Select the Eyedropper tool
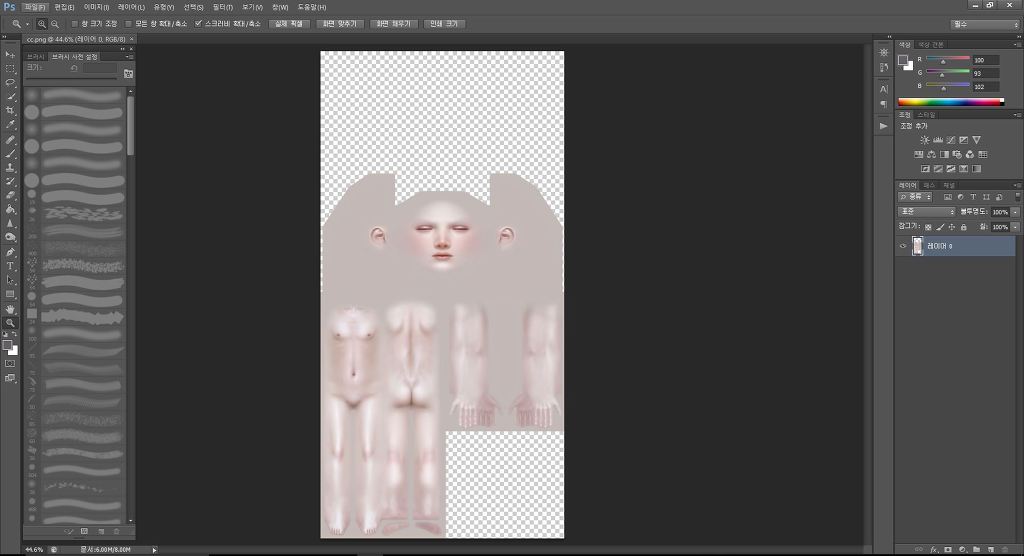This screenshot has height=556, width=1024. coord(10,125)
